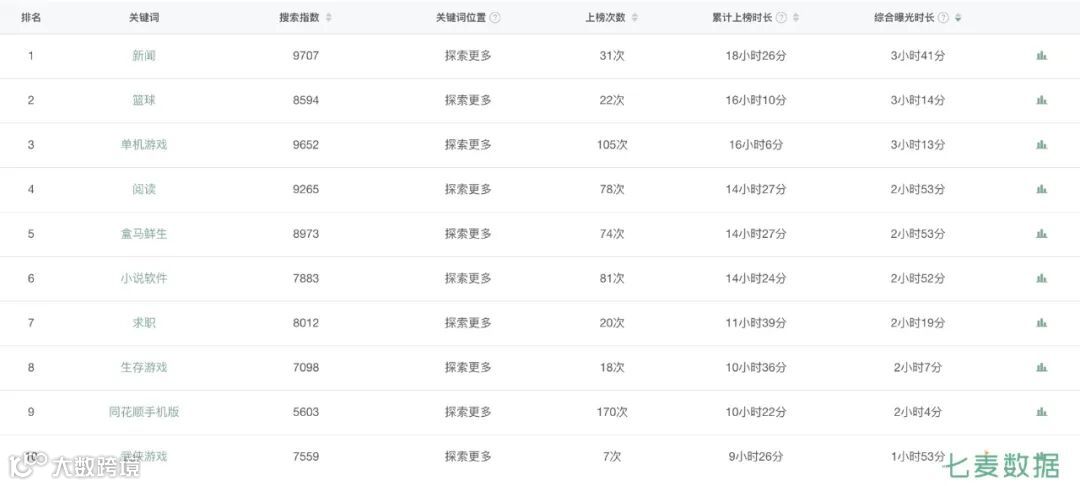Viewport: 1080px width, 486px height.
Task: Click the help icon beside 累计上榜时长
Action: tap(781, 18)
